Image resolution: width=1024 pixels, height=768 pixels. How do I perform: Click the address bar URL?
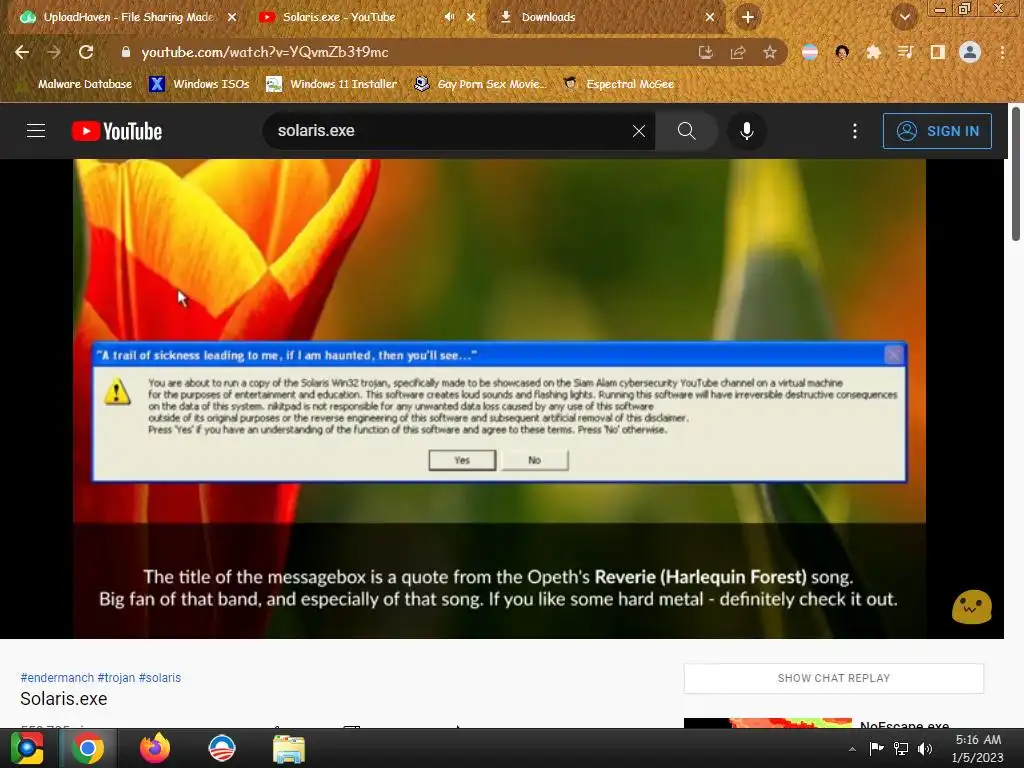[264, 52]
